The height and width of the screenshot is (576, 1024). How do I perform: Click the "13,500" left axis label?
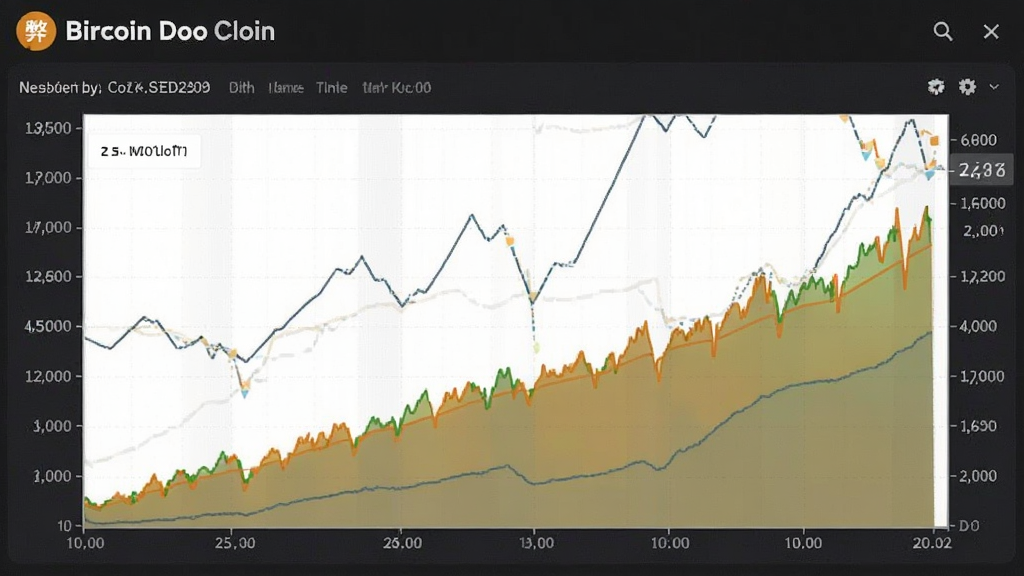click(x=48, y=128)
